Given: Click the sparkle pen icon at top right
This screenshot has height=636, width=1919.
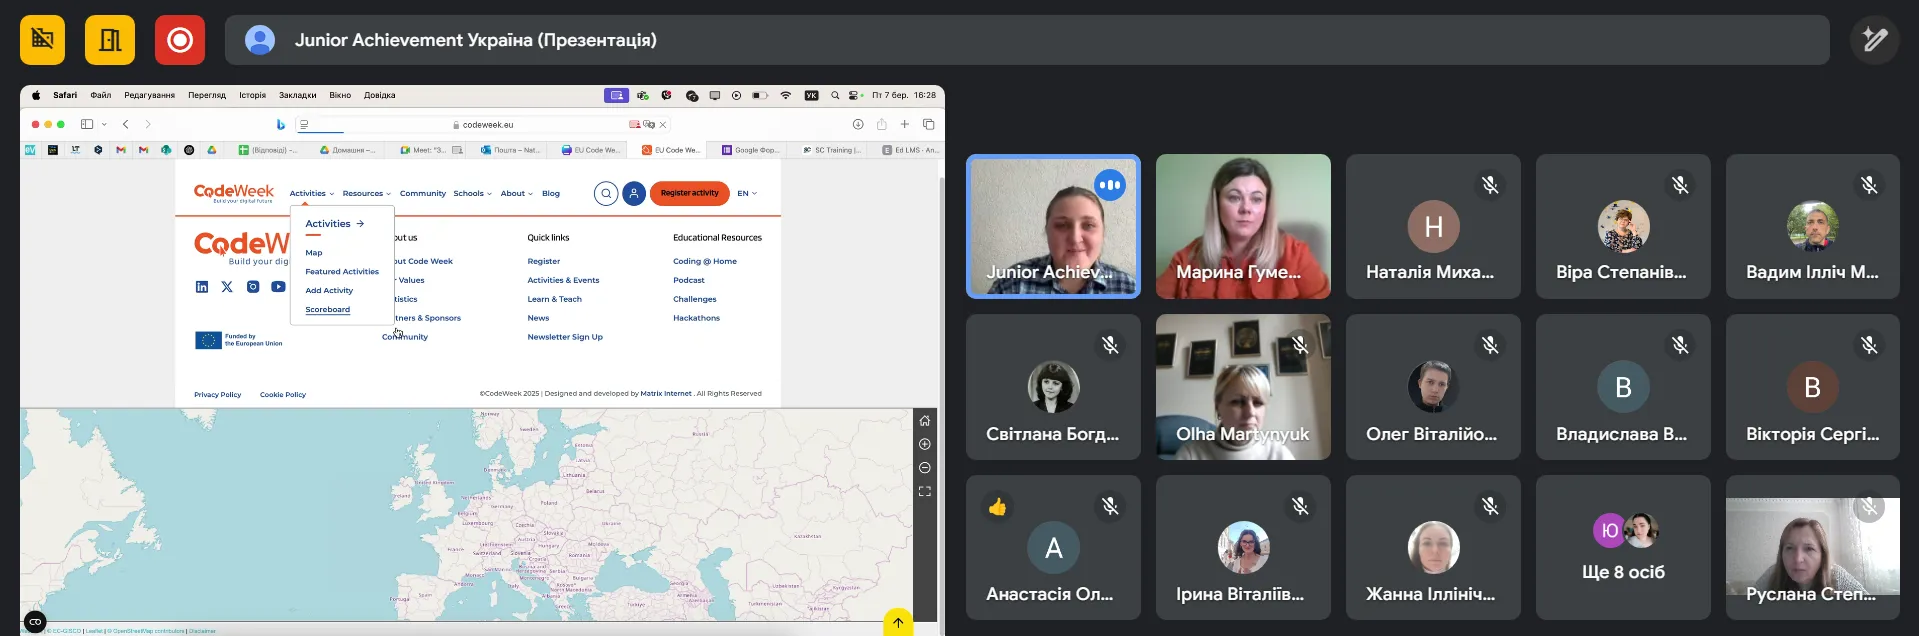Looking at the screenshot, I should tap(1874, 40).
